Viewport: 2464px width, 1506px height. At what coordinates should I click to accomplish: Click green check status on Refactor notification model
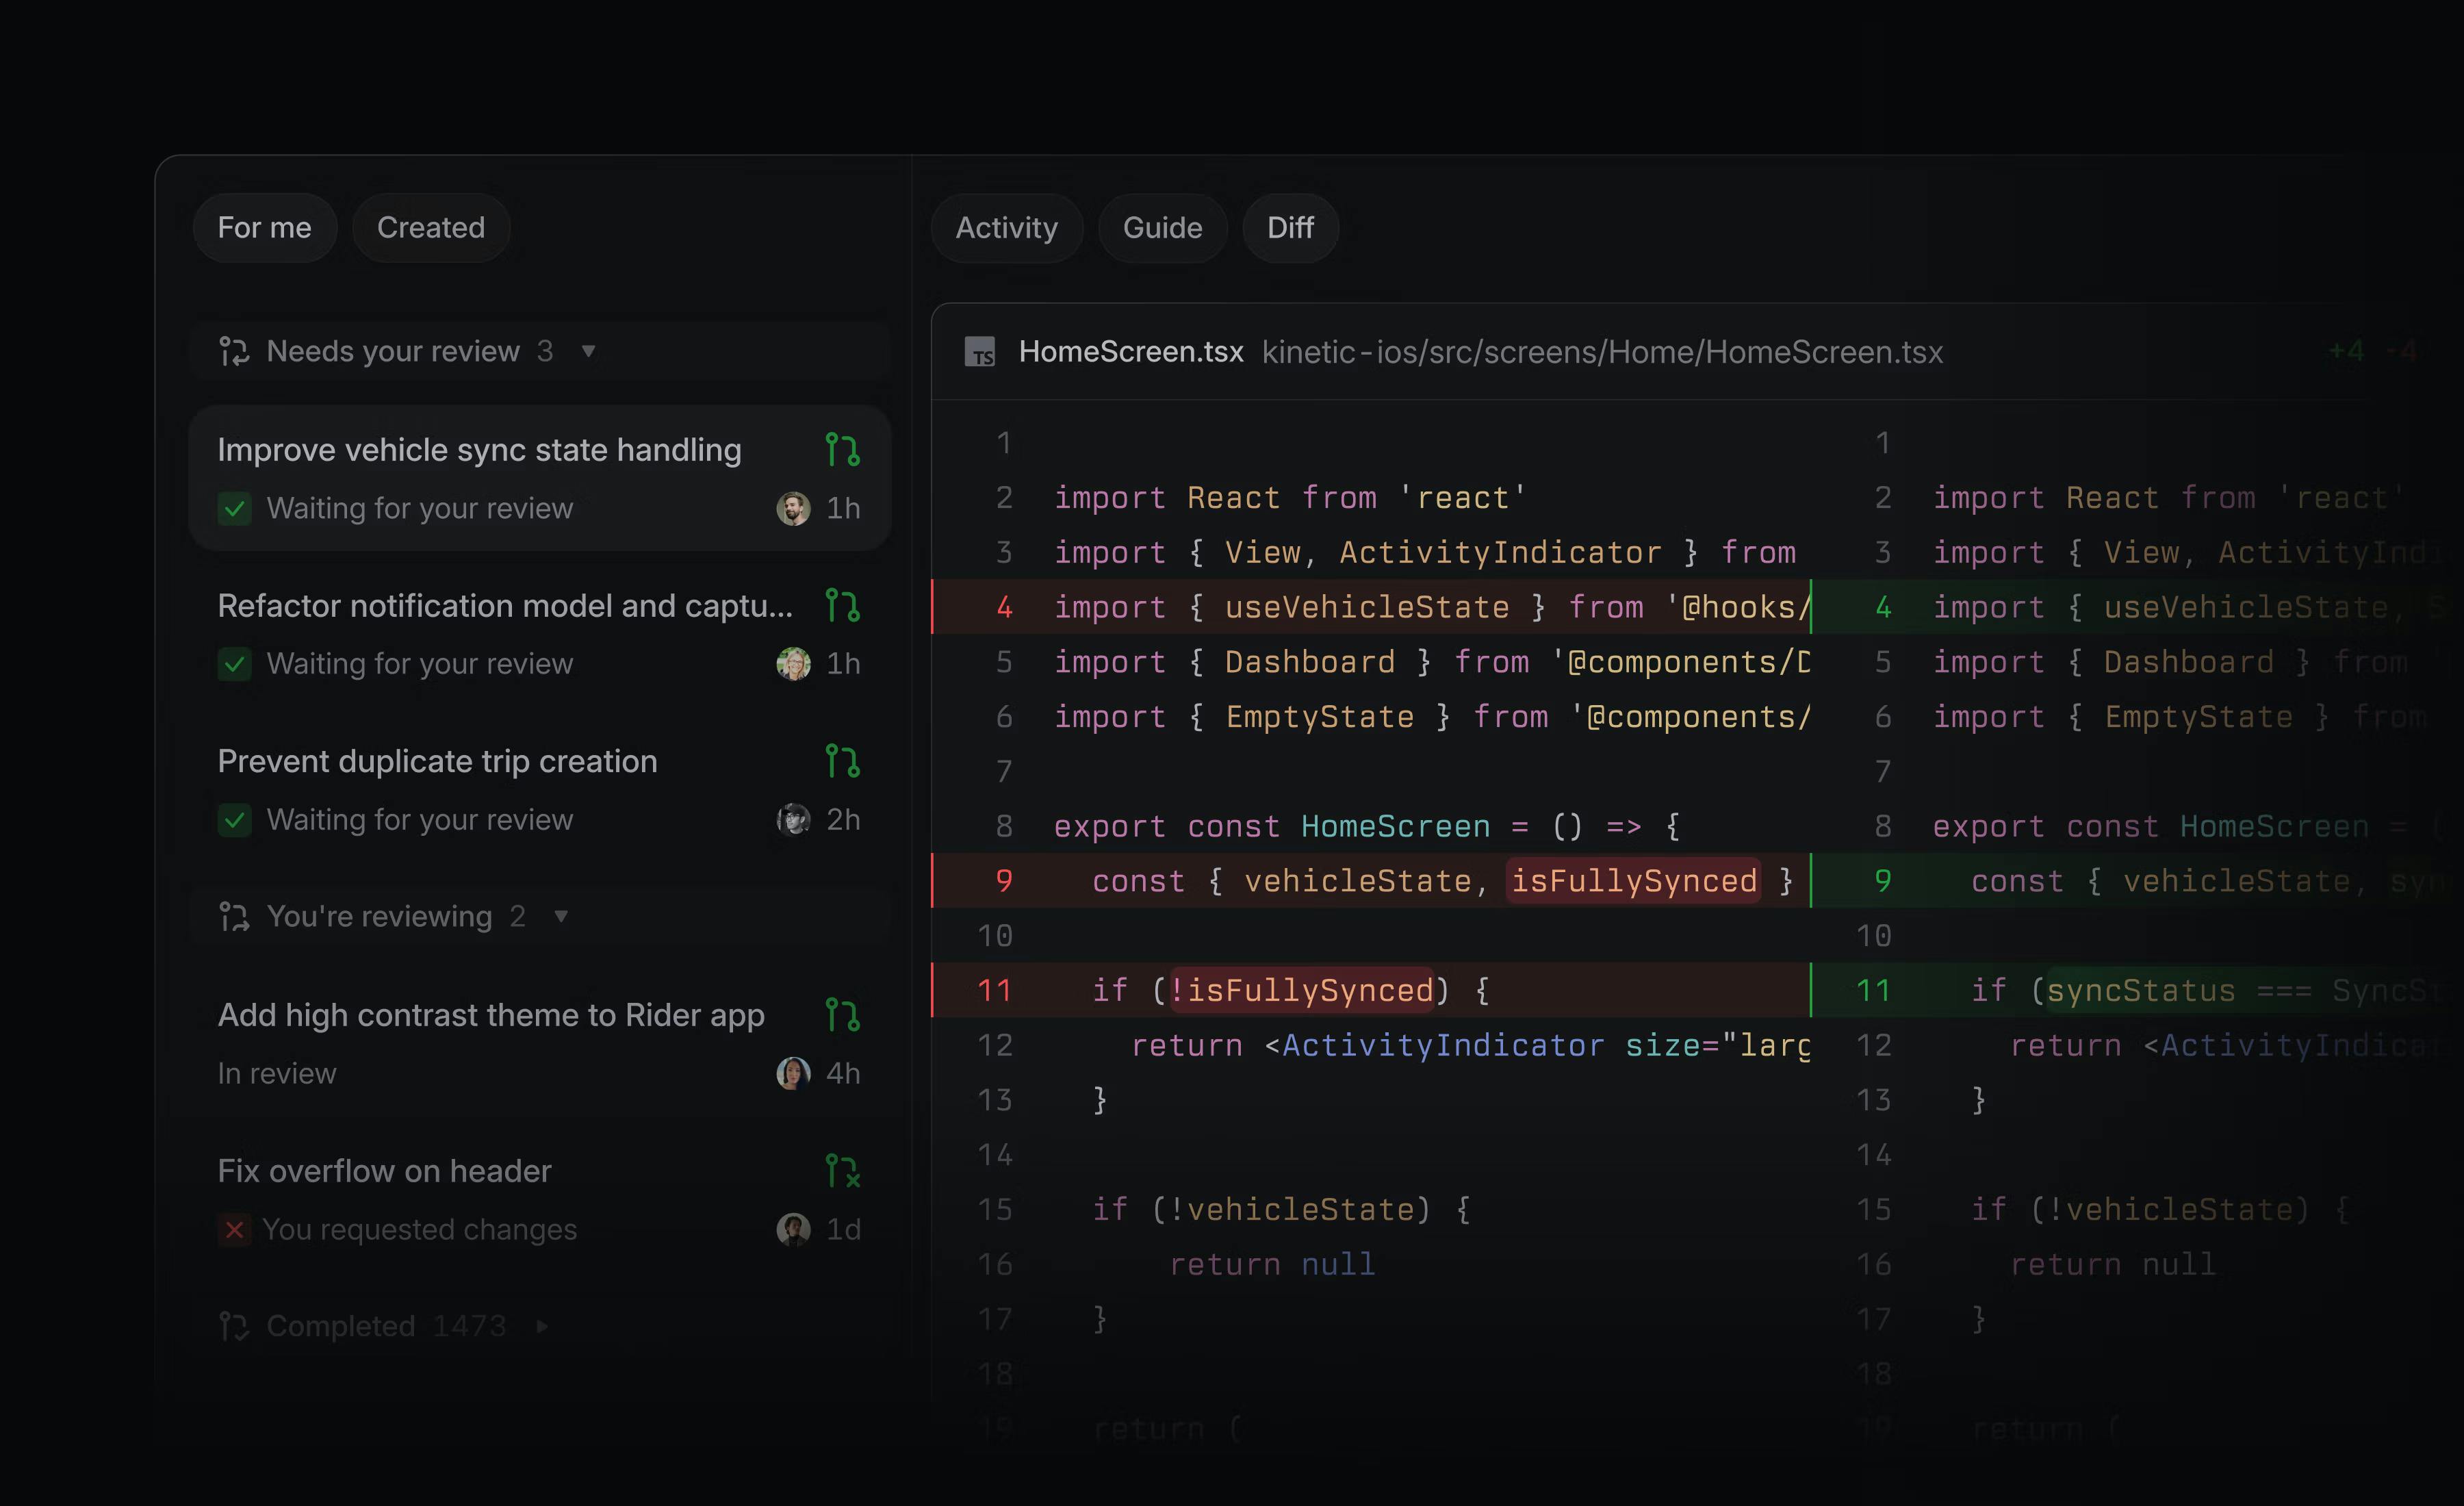(235, 664)
